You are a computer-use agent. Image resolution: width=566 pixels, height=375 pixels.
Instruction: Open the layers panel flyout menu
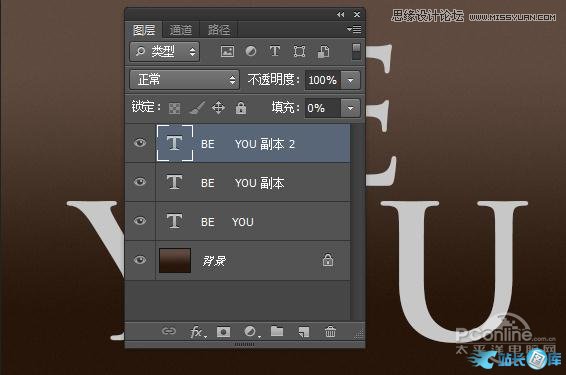coord(354,29)
